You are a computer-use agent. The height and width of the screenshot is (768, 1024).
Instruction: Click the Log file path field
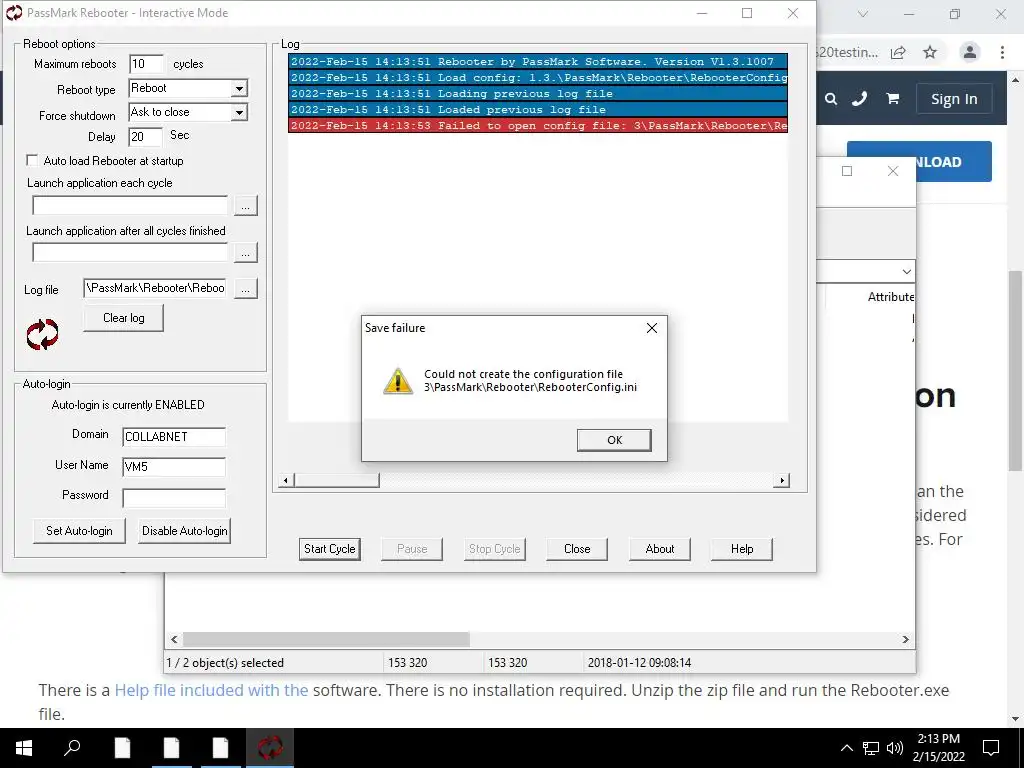click(155, 288)
